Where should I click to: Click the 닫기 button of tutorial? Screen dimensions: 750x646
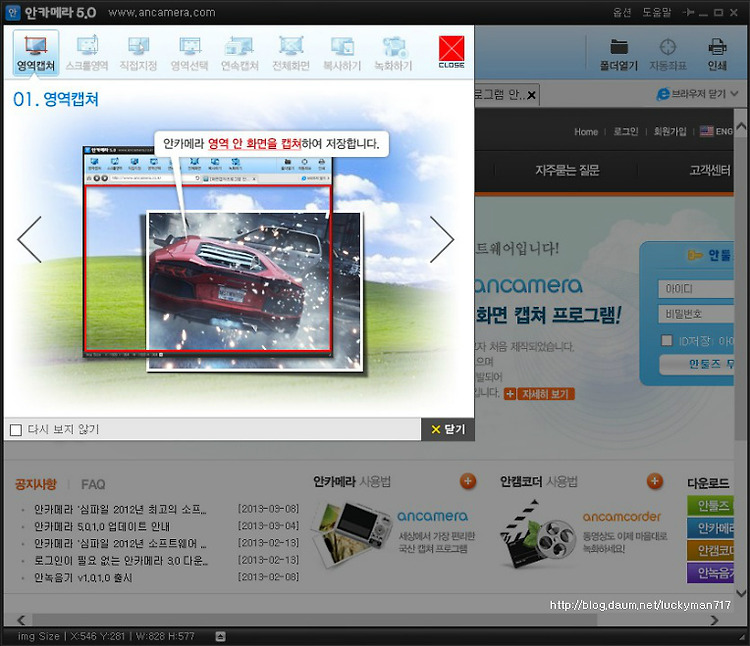[448, 429]
